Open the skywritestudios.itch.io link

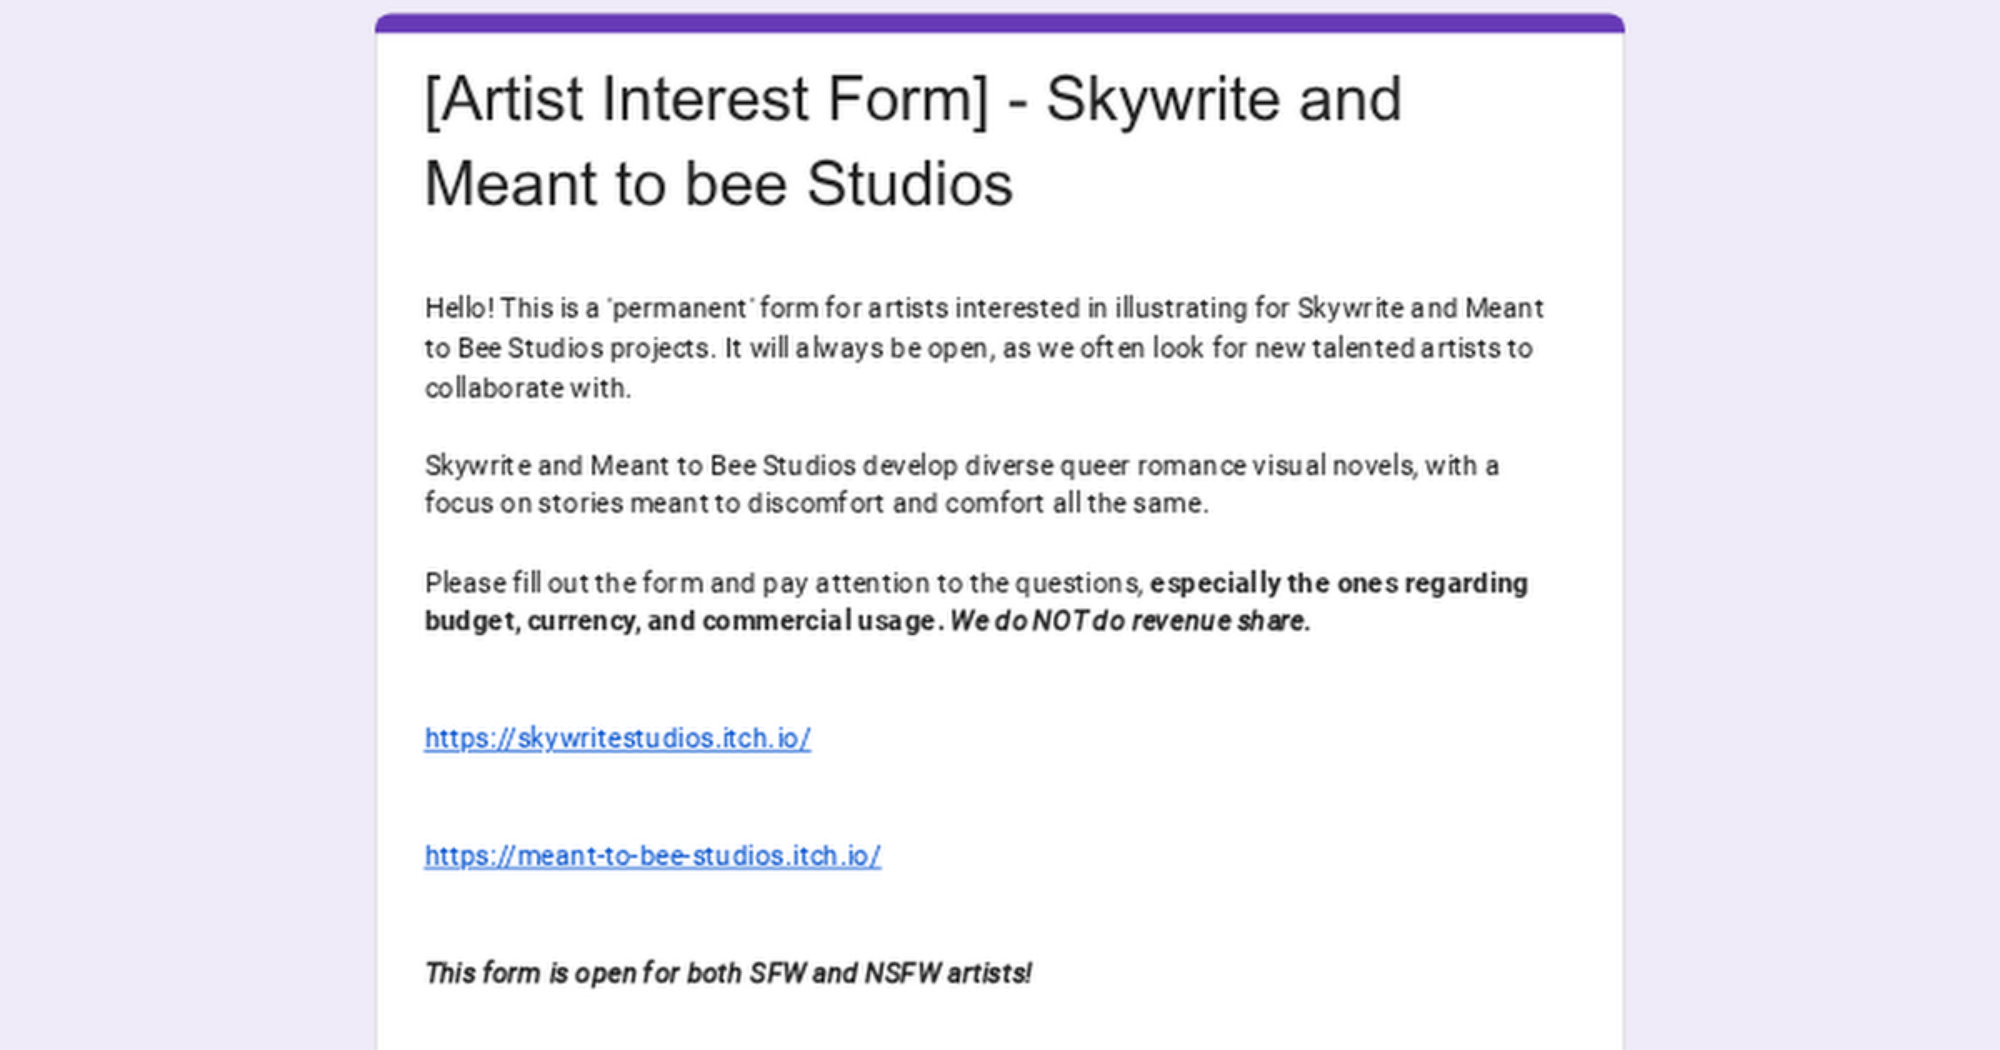(x=617, y=738)
